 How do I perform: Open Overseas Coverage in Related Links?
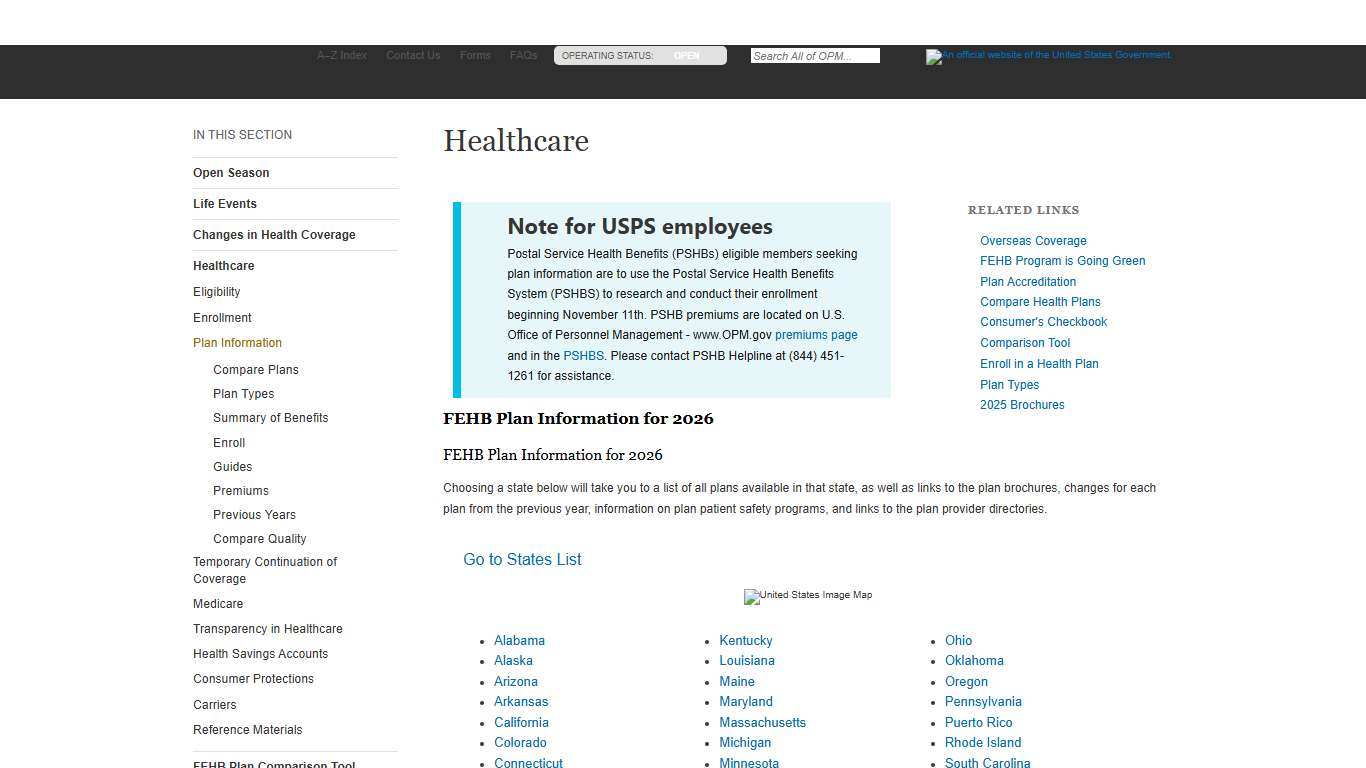(1033, 240)
